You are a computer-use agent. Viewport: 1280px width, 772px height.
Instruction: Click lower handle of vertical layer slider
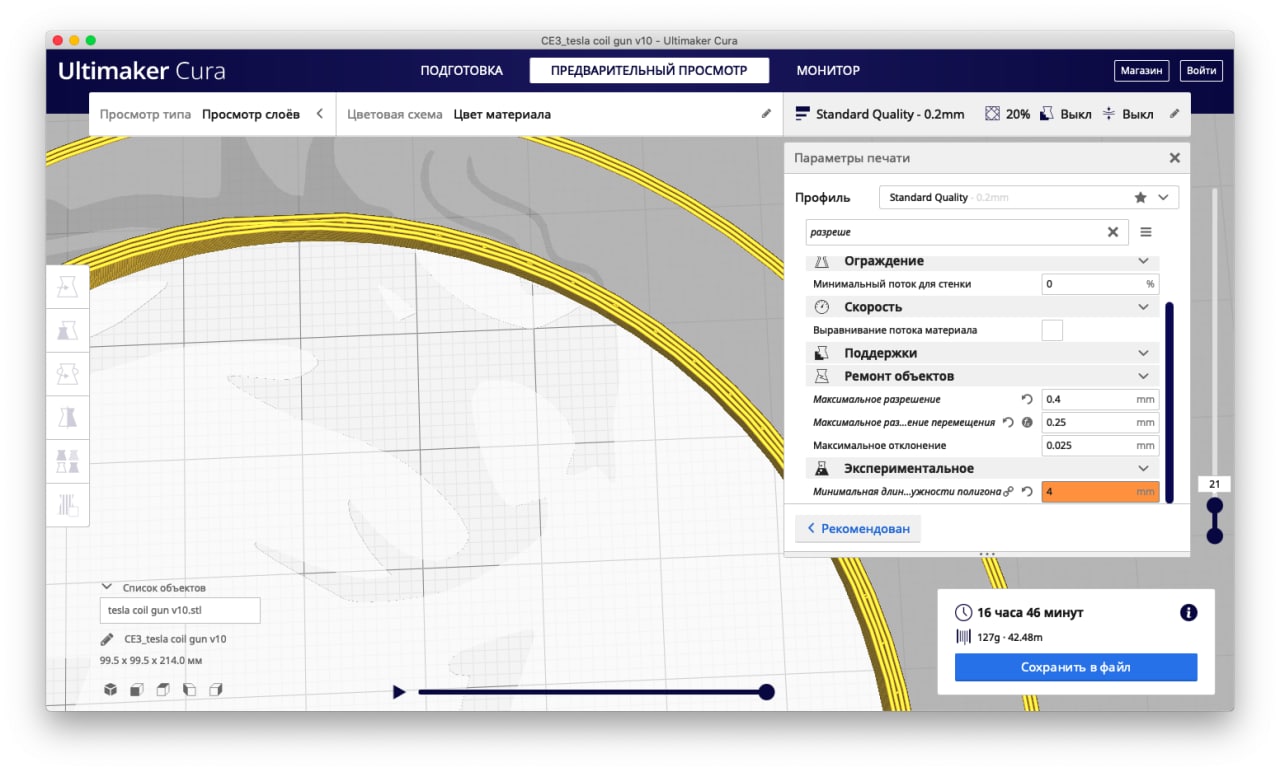1215,536
